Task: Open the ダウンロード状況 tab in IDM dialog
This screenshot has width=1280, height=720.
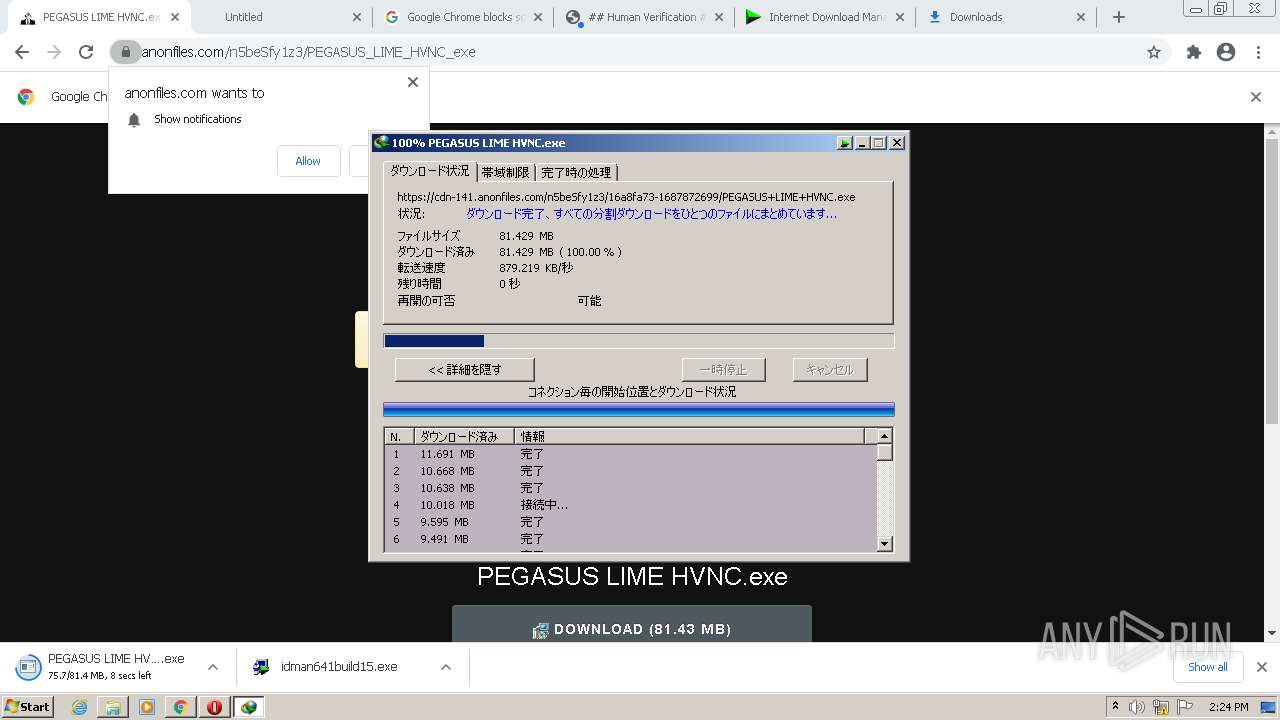Action: coord(429,171)
